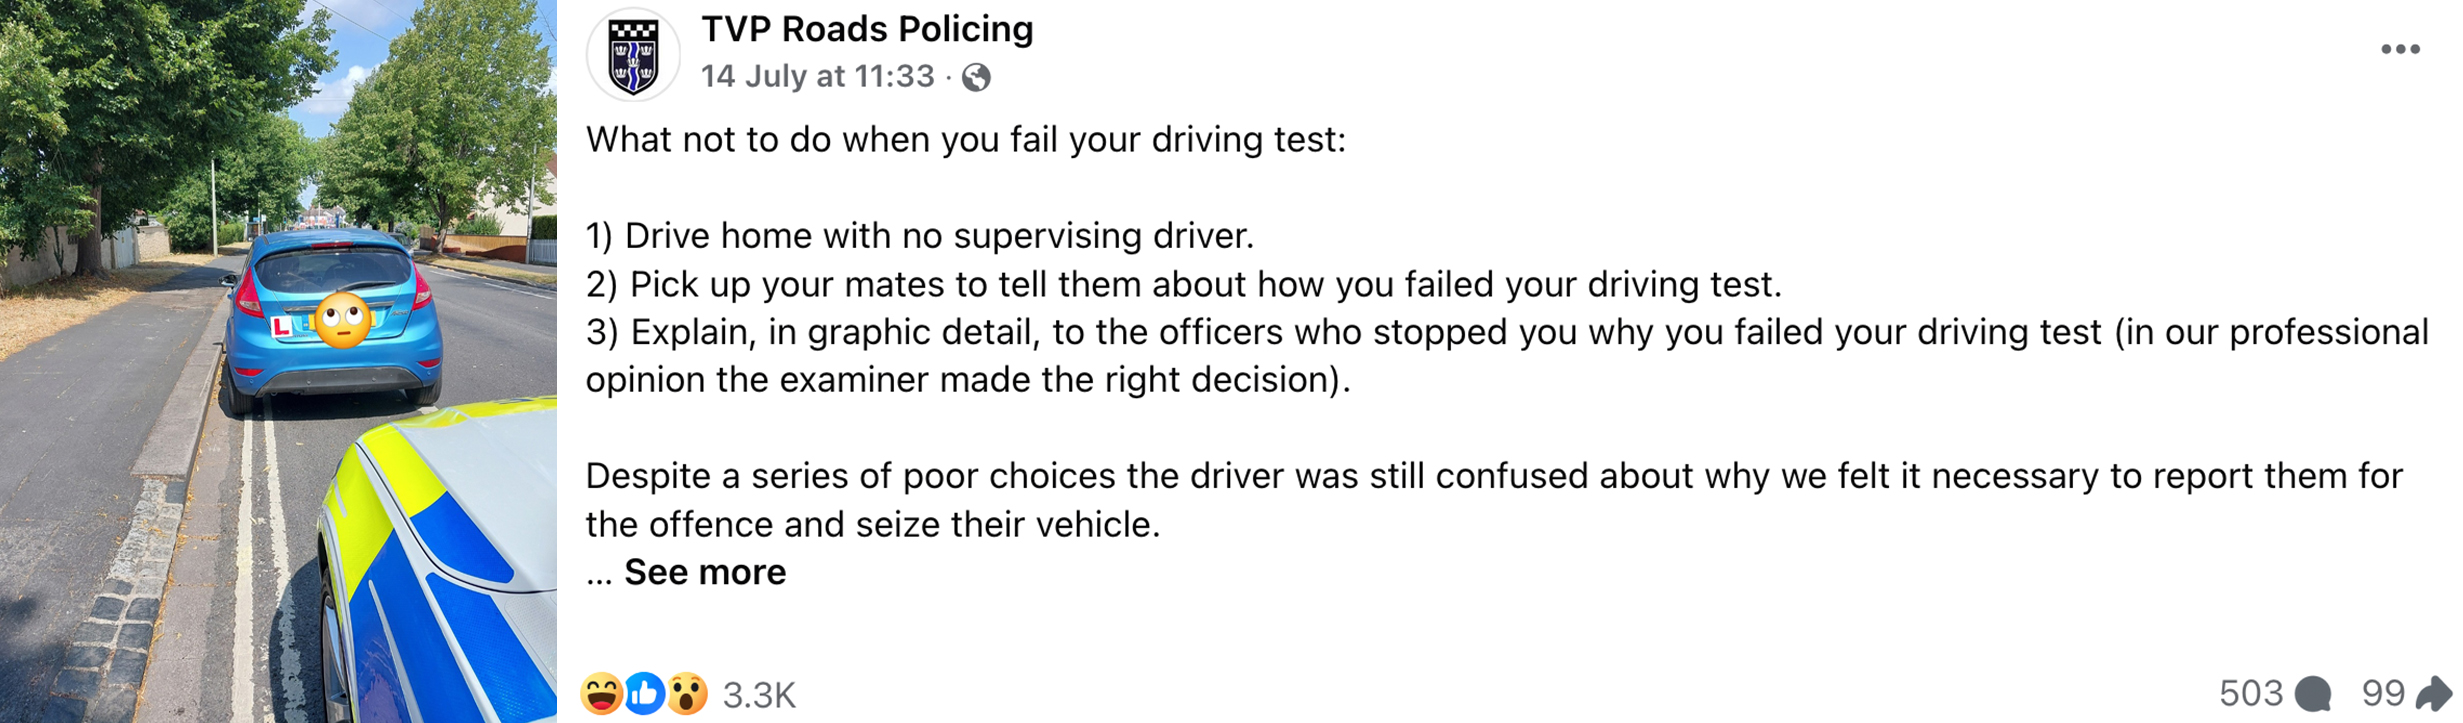This screenshot has height=723, width=2463.
Task: Click the Wow surprised reaction emoji
Action: [x=687, y=693]
